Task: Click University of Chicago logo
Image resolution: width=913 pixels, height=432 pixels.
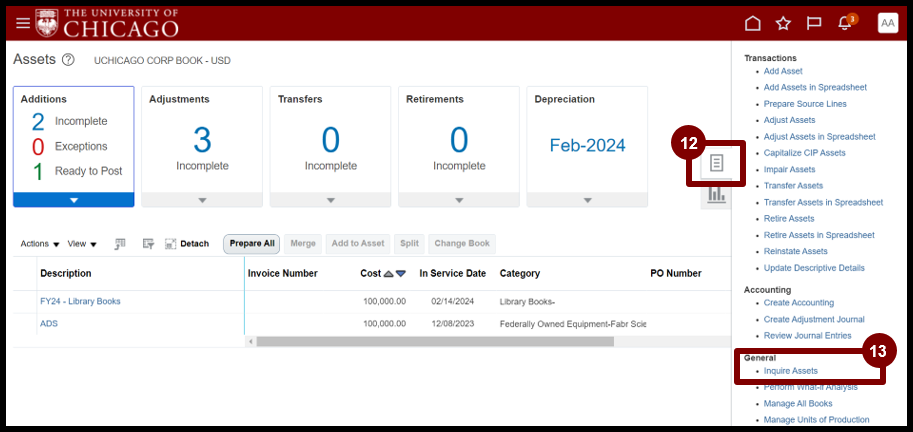Action: tap(107, 23)
